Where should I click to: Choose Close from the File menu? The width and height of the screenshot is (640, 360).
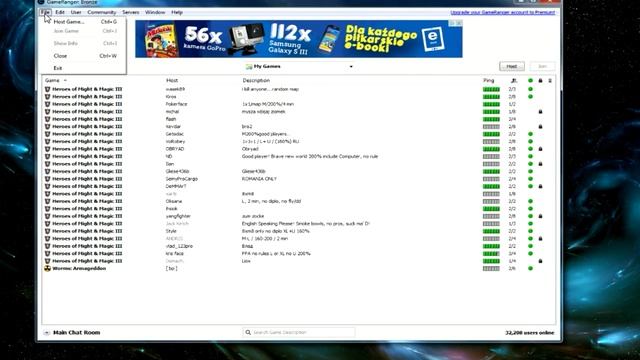coord(84,56)
